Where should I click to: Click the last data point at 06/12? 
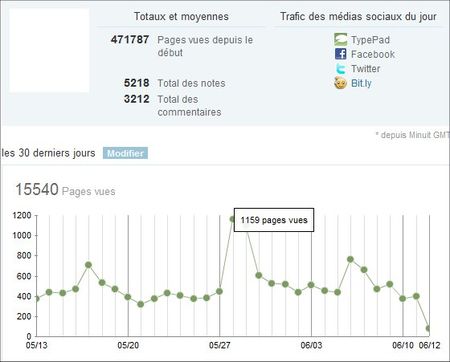429,329
